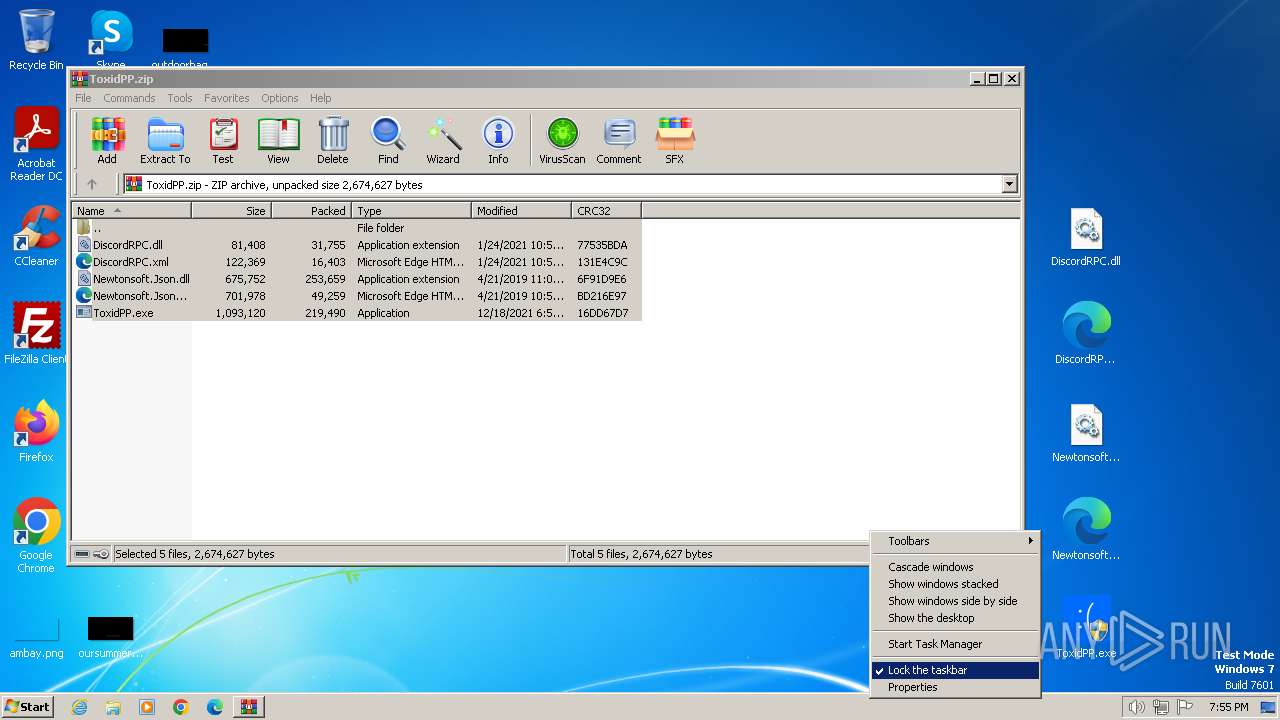Go up one folder level arrow
This screenshot has height=720, width=1280.
click(x=92, y=184)
